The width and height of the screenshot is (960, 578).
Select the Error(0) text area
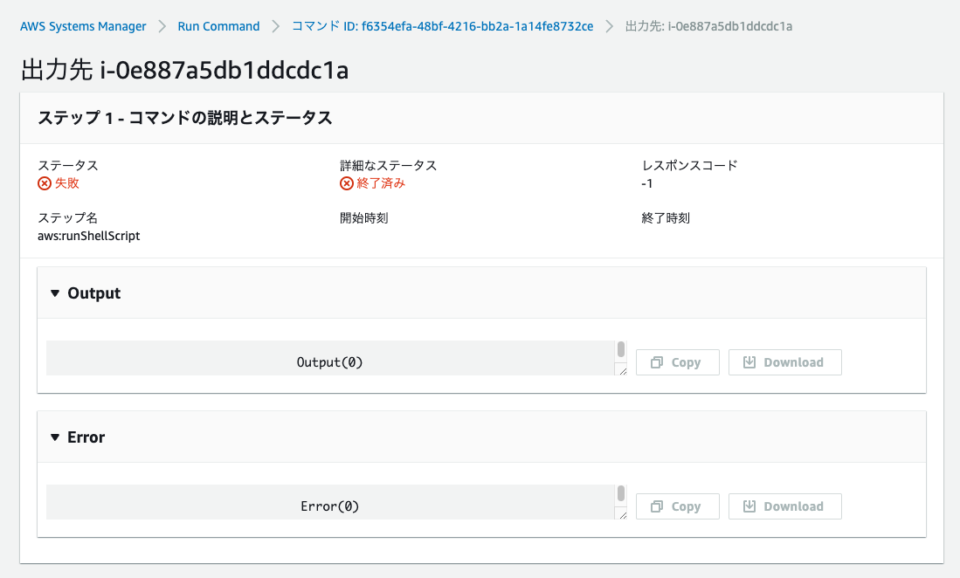(x=330, y=506)
